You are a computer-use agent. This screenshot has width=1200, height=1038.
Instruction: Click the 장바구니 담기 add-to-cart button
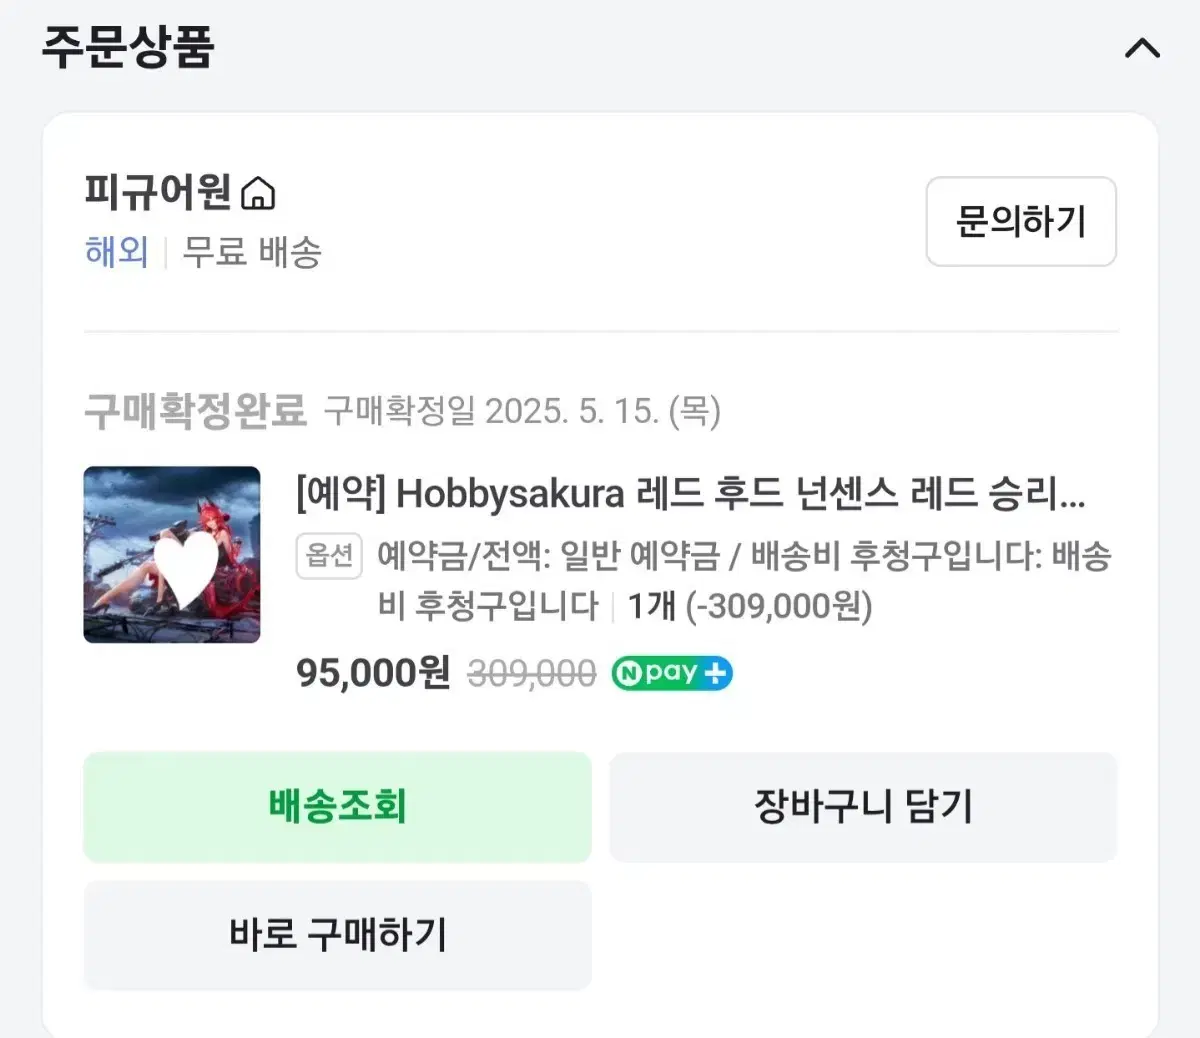coord(862,807)
